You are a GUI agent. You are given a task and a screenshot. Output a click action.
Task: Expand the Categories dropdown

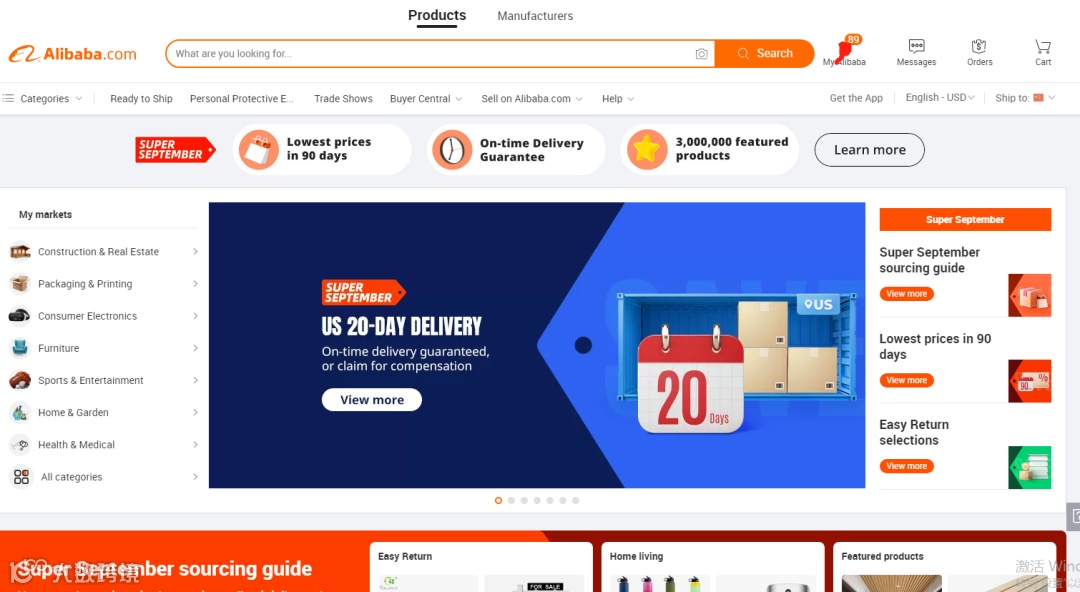click(43, 99)
